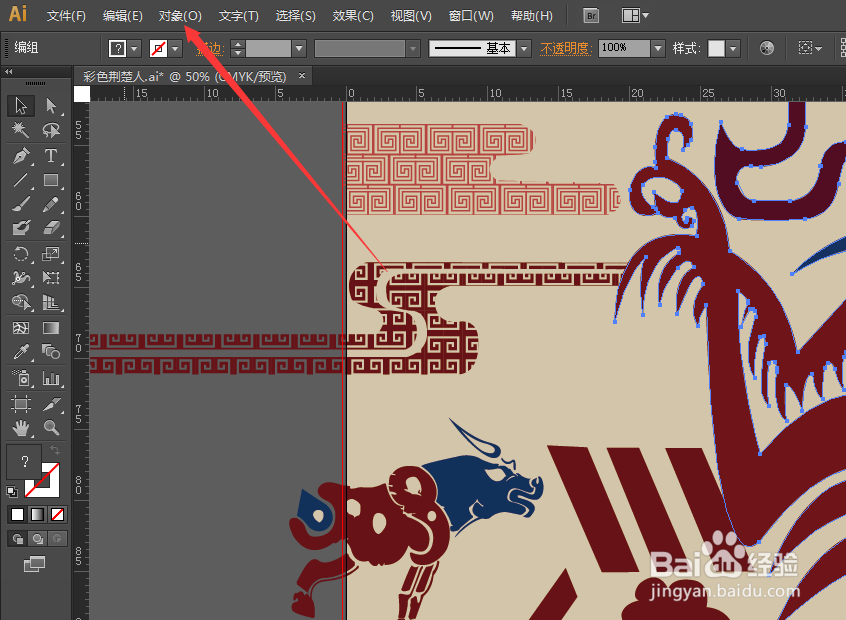Pick the Width (warp) tool
The image size is (846, 620).
pyautogui.click(x=21, y=277)
